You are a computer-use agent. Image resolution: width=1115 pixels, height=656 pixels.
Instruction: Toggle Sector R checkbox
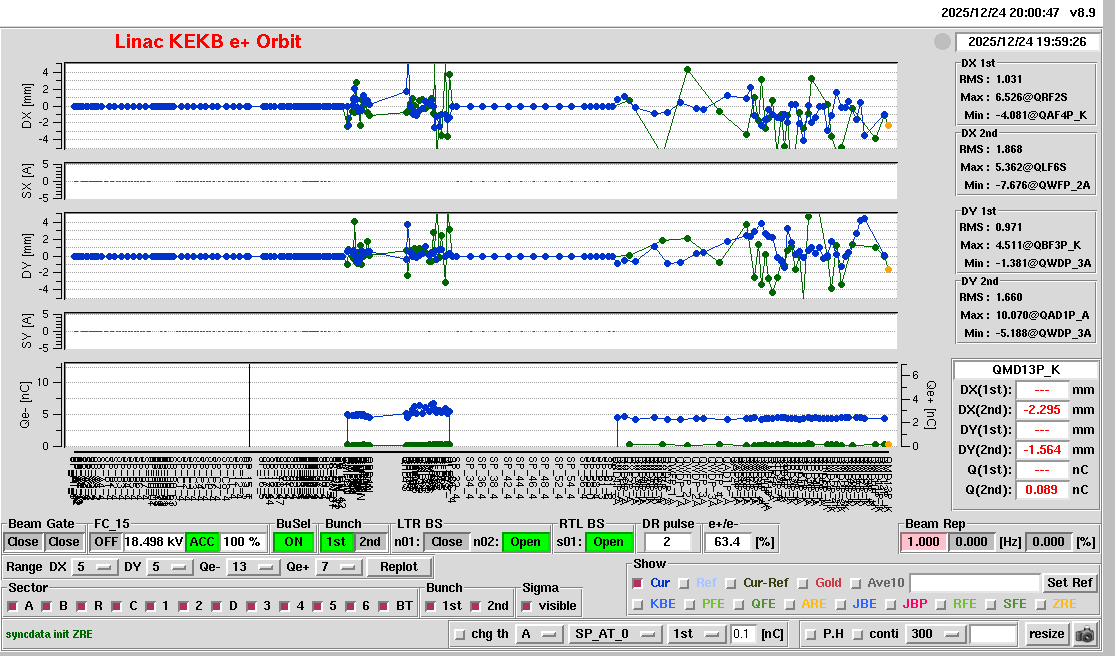(82, 606)
